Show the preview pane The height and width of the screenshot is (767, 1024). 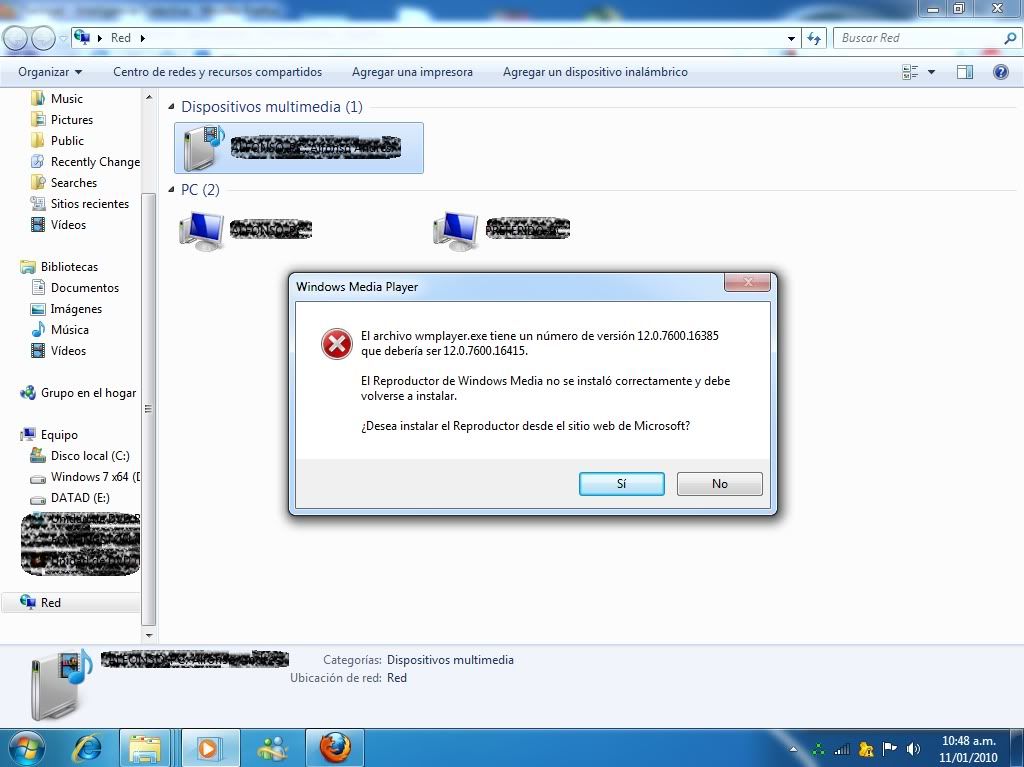pyautogui.click(x=965, y=72)
